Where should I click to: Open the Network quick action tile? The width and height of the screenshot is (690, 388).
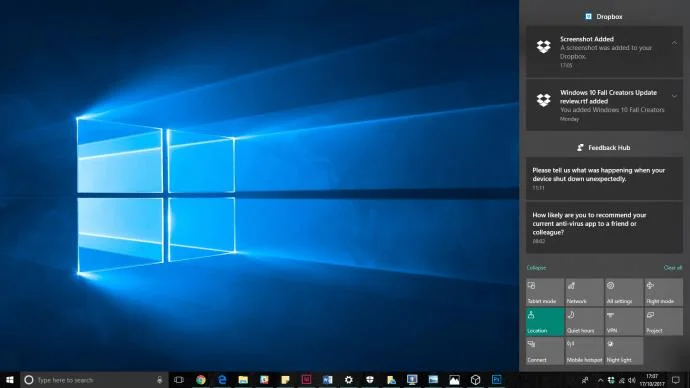click(x=584, y=292)
